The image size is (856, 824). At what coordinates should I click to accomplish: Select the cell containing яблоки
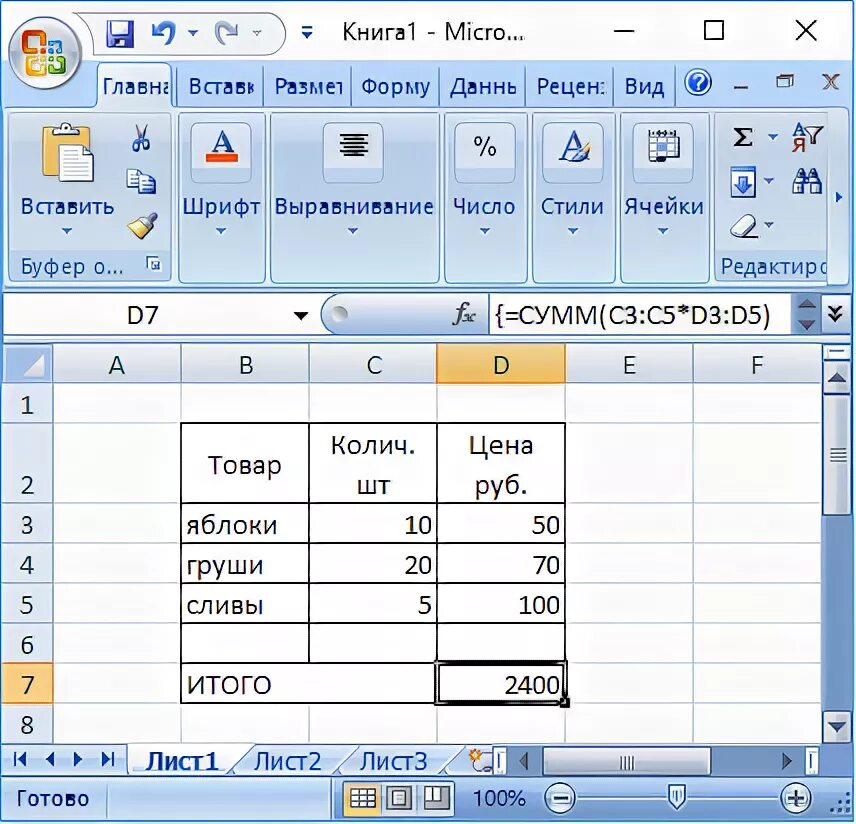point(245,524)
